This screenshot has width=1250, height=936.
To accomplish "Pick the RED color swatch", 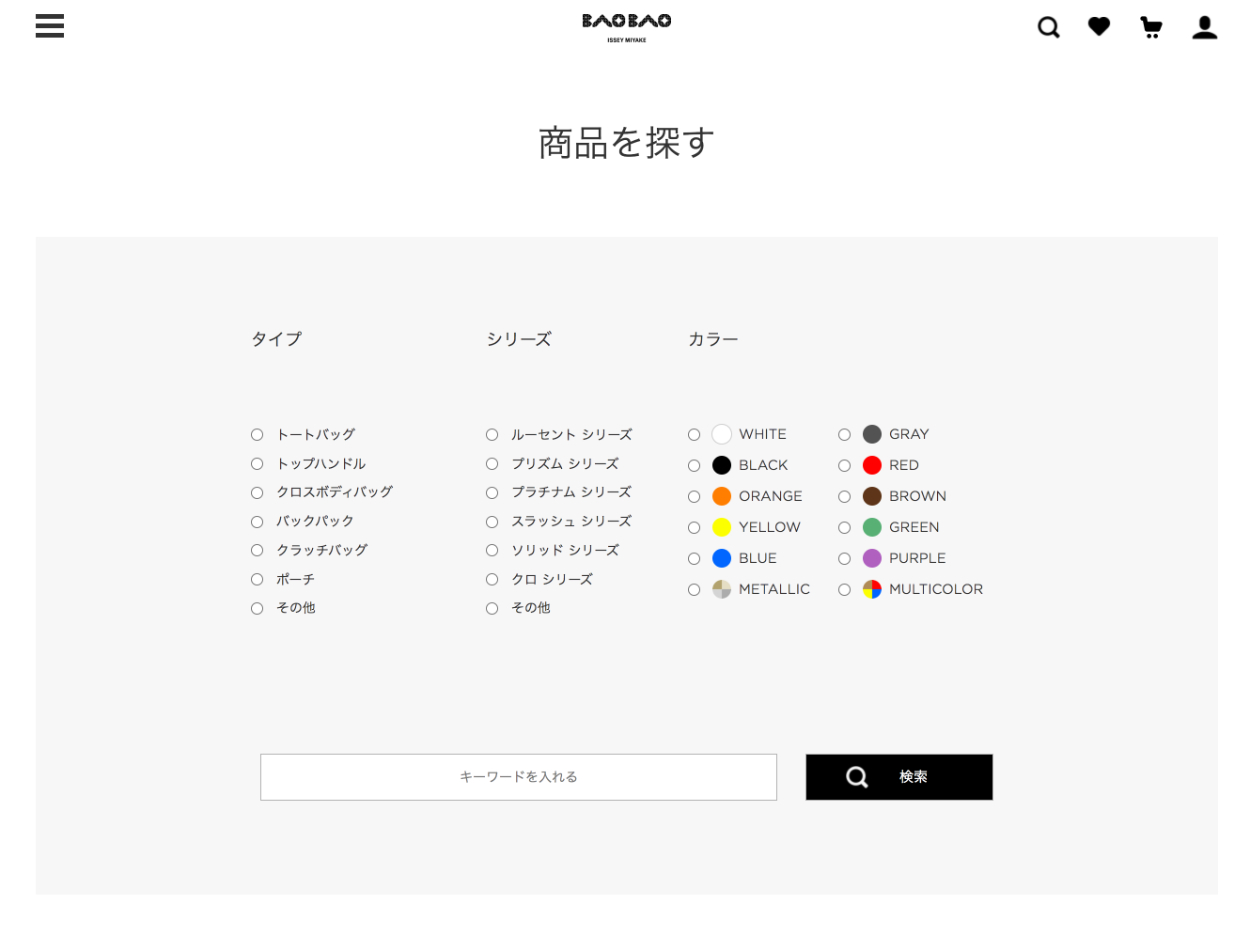I will pyautogui.click(x=872, y=465).
